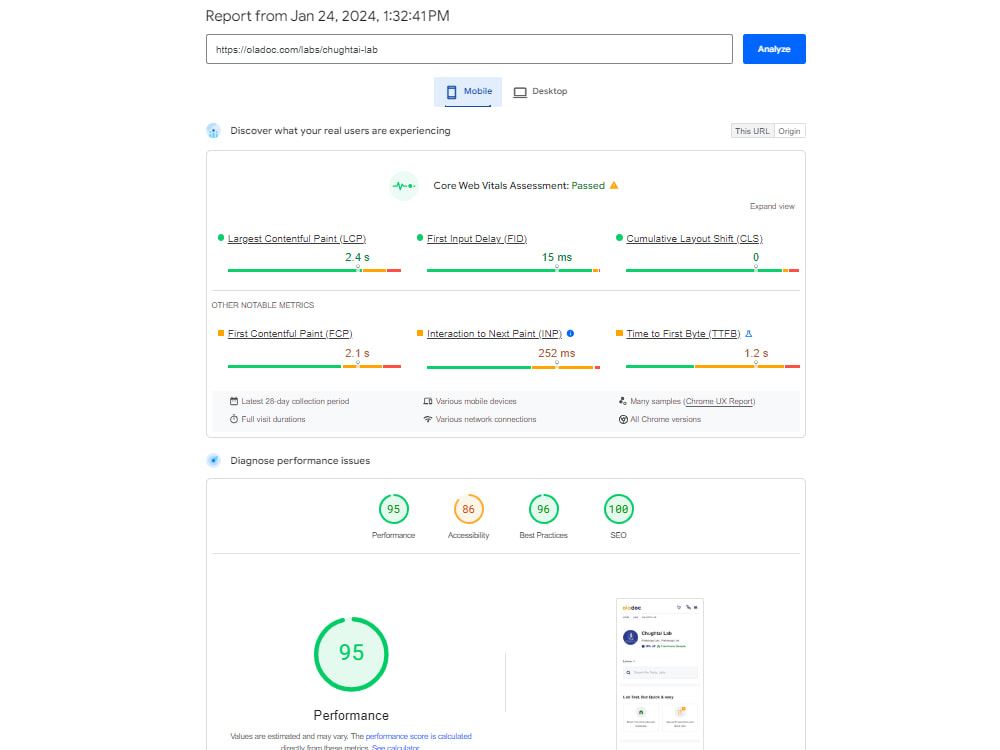Click the devices icon by Various mobile devices
The width and height of the screenshot is (1000, 750).
pyautogui.click(x=428, y=401)
